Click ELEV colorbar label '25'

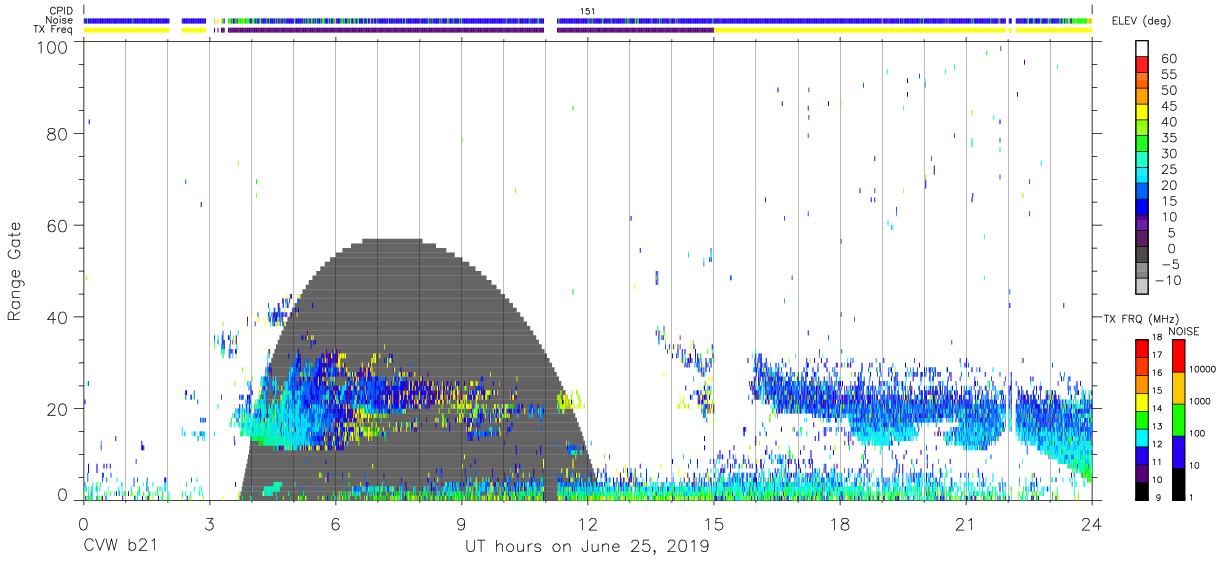[x=1168, y=169]
